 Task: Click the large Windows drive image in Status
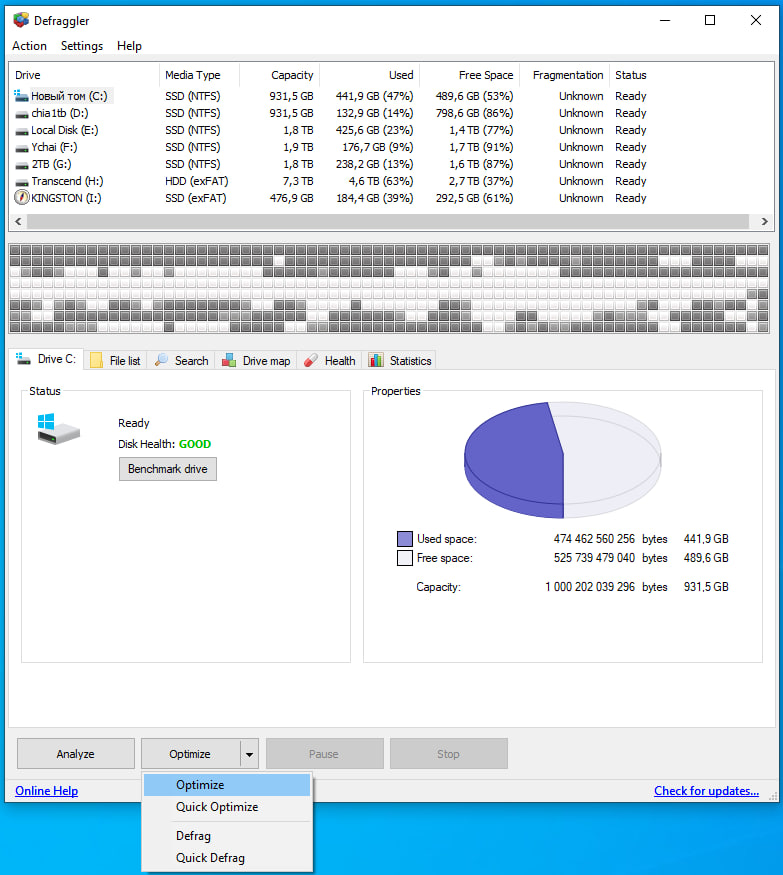pos(59,429)
